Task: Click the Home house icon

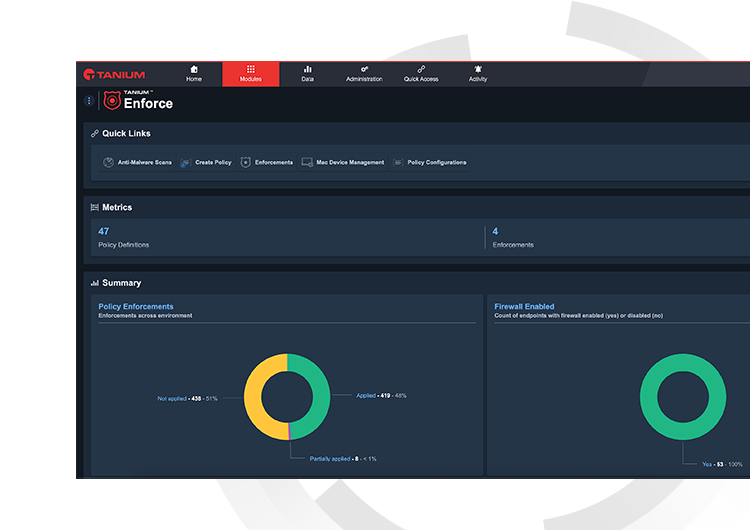Action: (194, 69)
